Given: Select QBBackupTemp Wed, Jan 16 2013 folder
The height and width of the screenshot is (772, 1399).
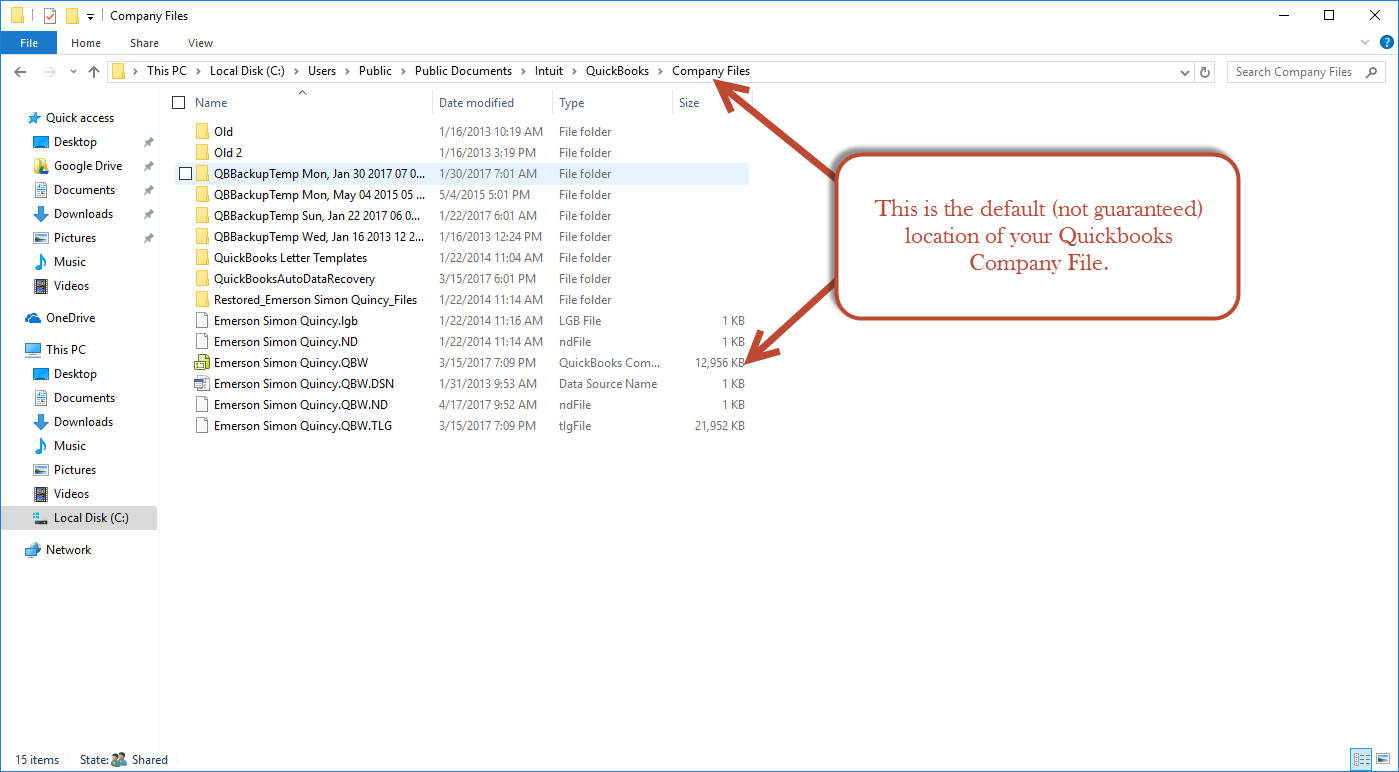Looking at the screenshot, I should [x=319, y=236].
